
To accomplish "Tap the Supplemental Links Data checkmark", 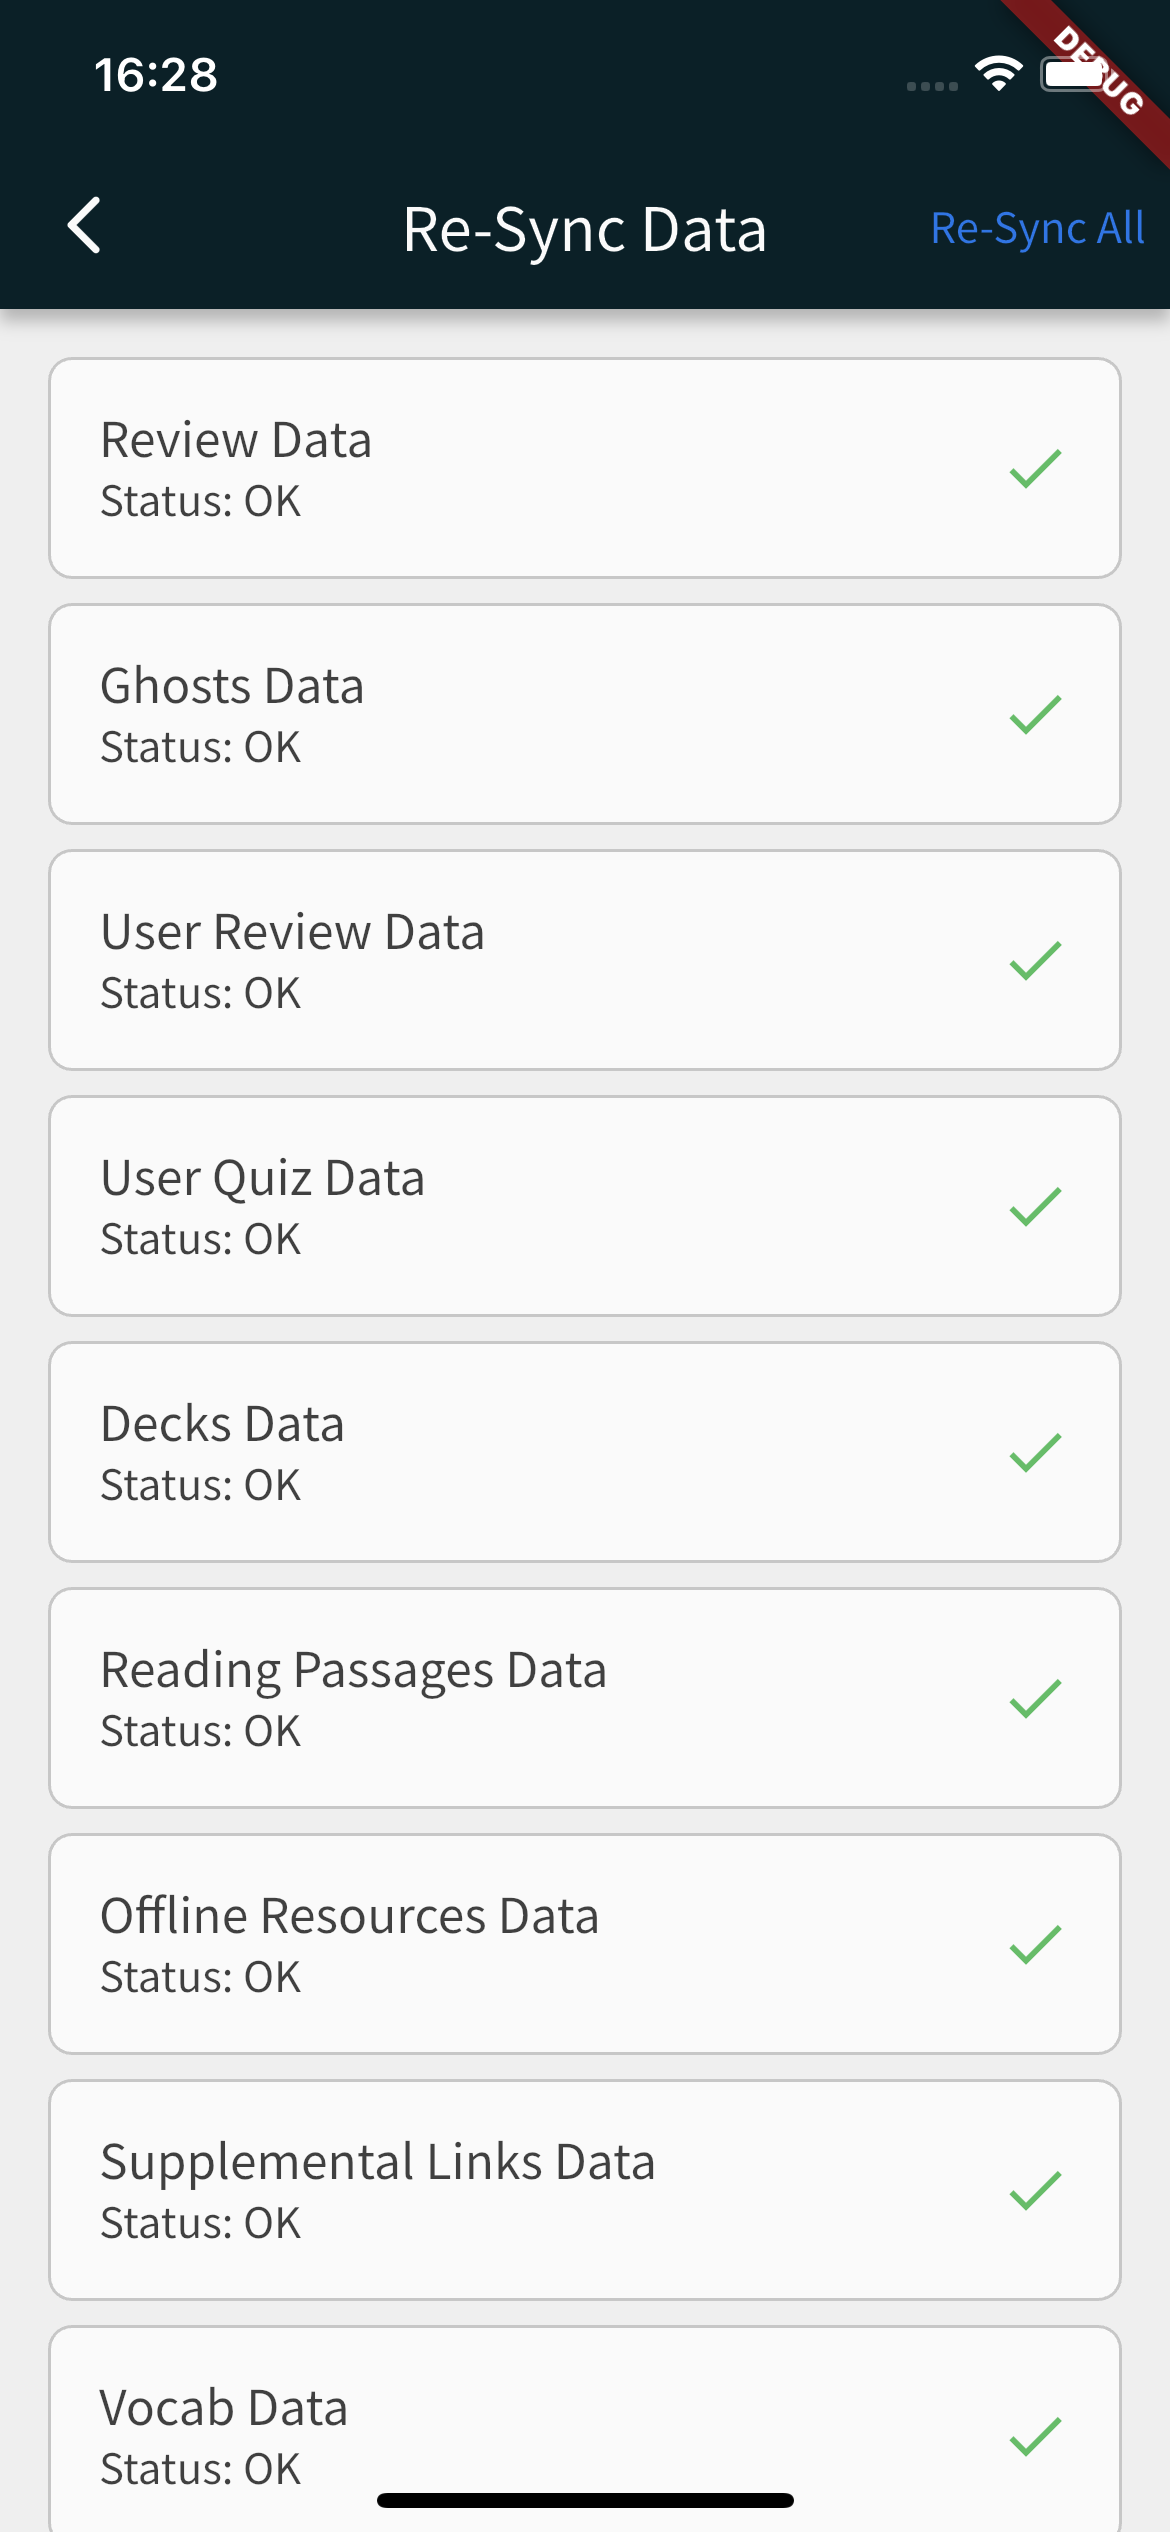I will tap(1035, 2191).
